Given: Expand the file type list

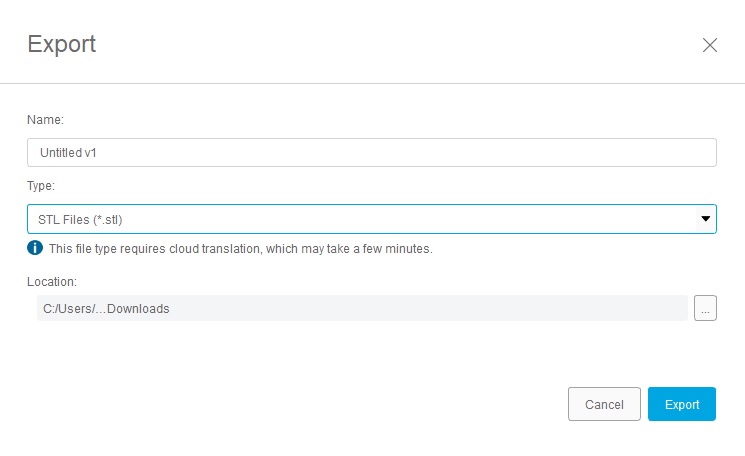Looking at the screenshot, I should (x=705, y=218).
